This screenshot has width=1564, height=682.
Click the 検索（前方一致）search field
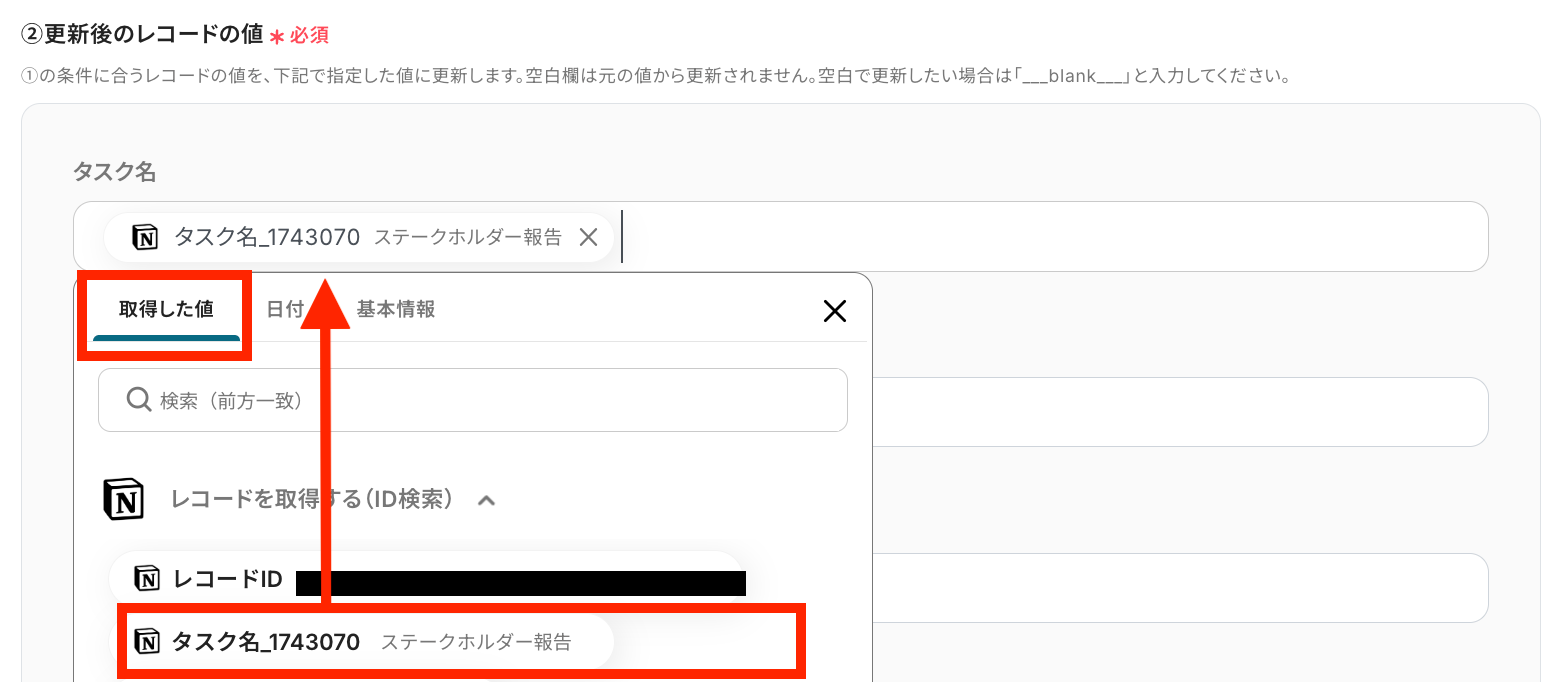473,400
